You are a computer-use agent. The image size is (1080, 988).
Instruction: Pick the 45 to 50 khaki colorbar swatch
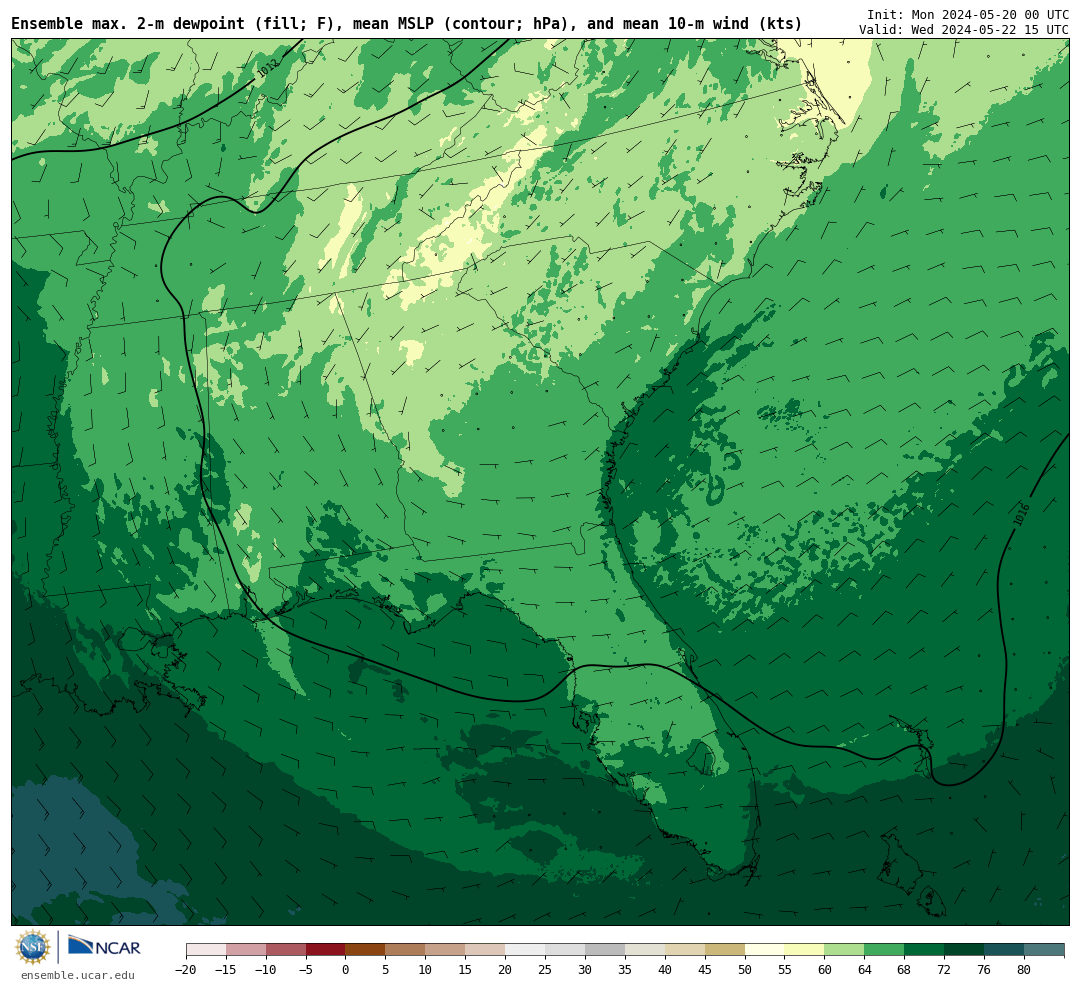725,950
